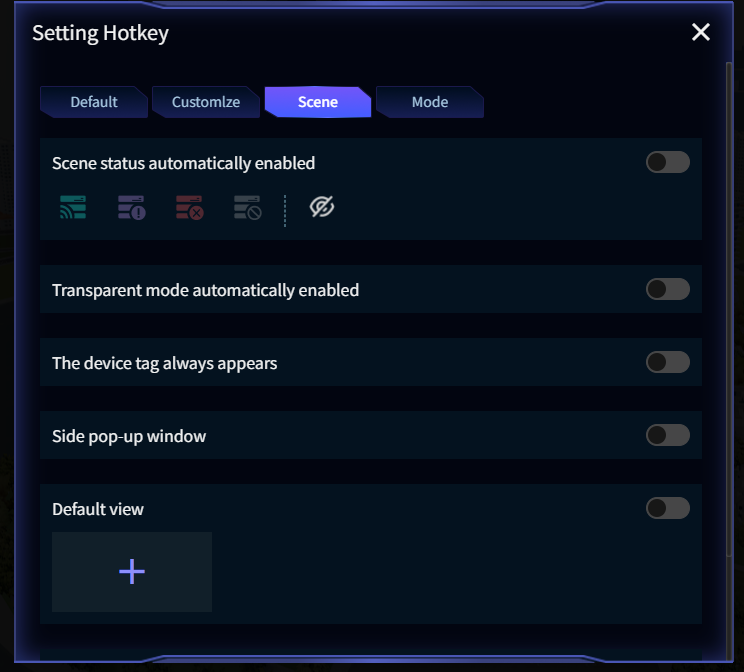This screenshot has width=744, height=672.
Task: Click the Side pop-up window label
Action: click(x=129, y=436)
